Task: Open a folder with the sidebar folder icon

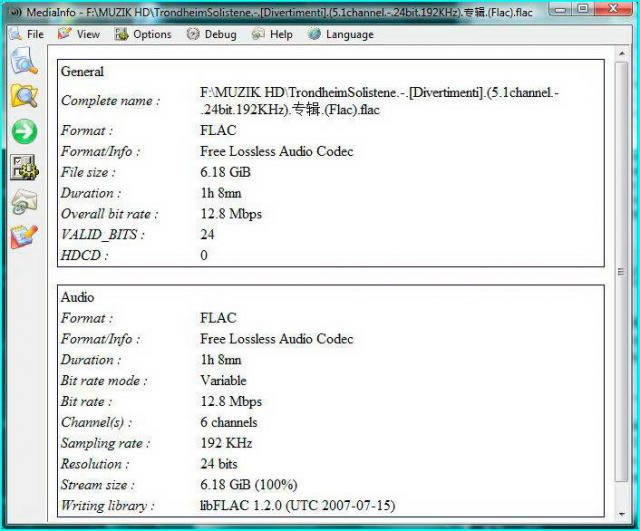Action: 24,96
